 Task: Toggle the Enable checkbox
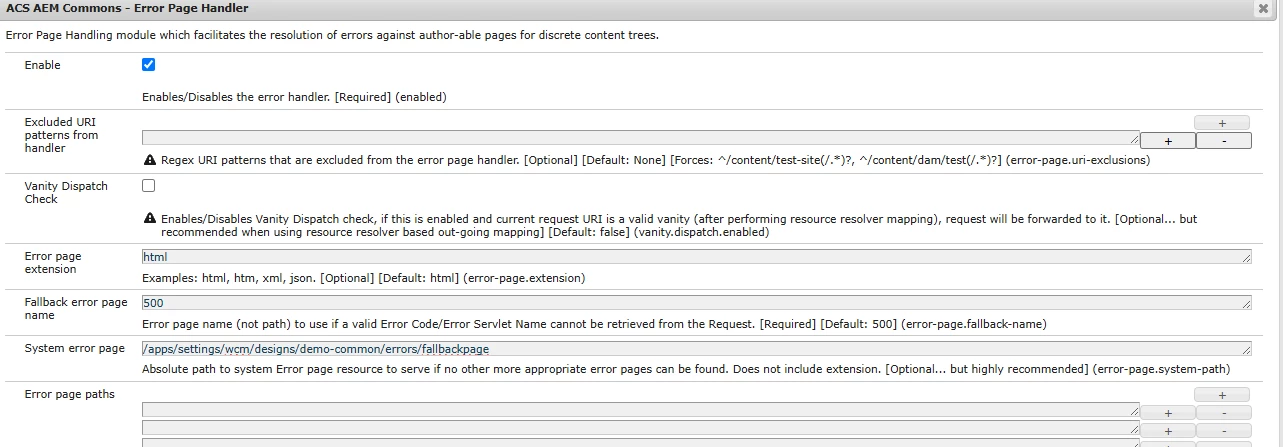(x=149, y=65)
